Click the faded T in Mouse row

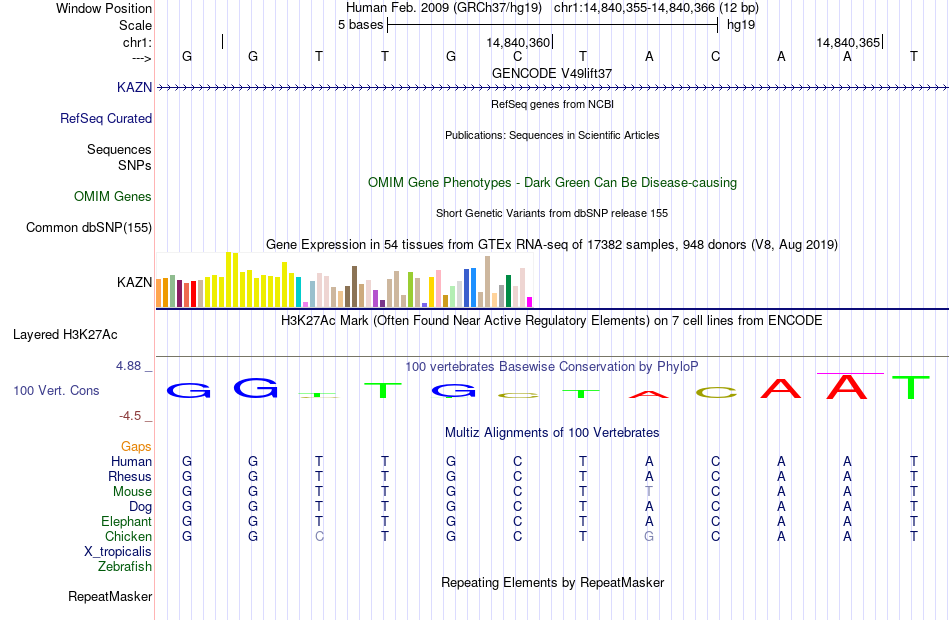[x=649, y=492]
